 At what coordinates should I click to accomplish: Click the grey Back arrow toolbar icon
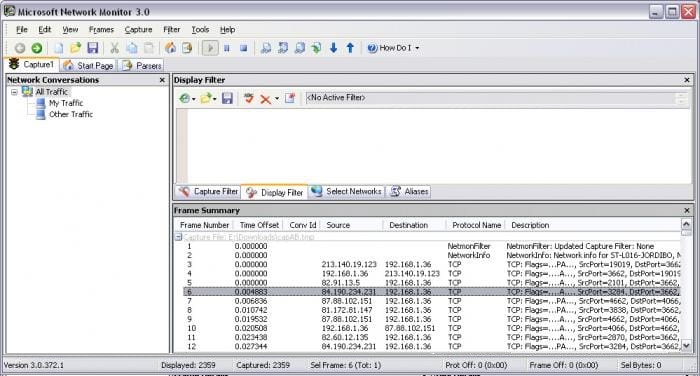pyautogui.click(x=20, y=48)
